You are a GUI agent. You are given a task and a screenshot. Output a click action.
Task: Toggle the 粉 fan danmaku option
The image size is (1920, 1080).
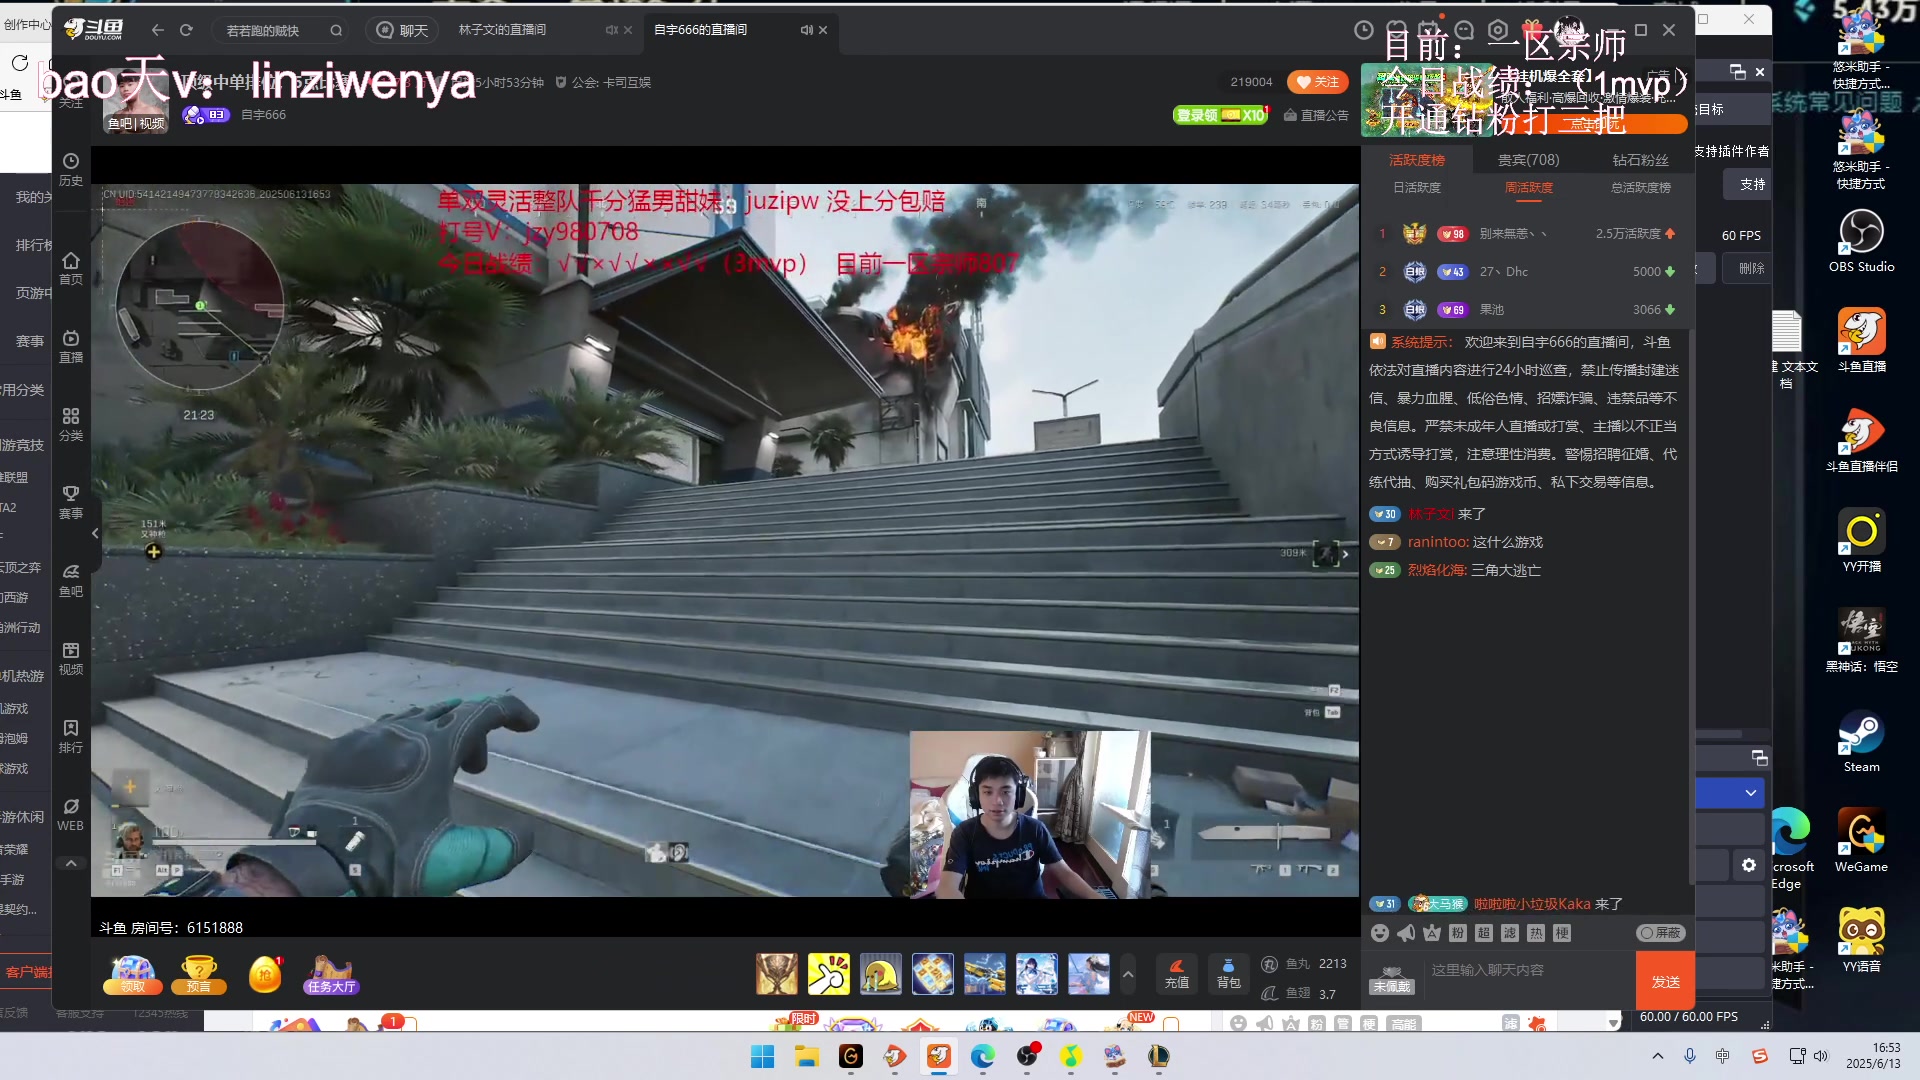pos(1458,933)
